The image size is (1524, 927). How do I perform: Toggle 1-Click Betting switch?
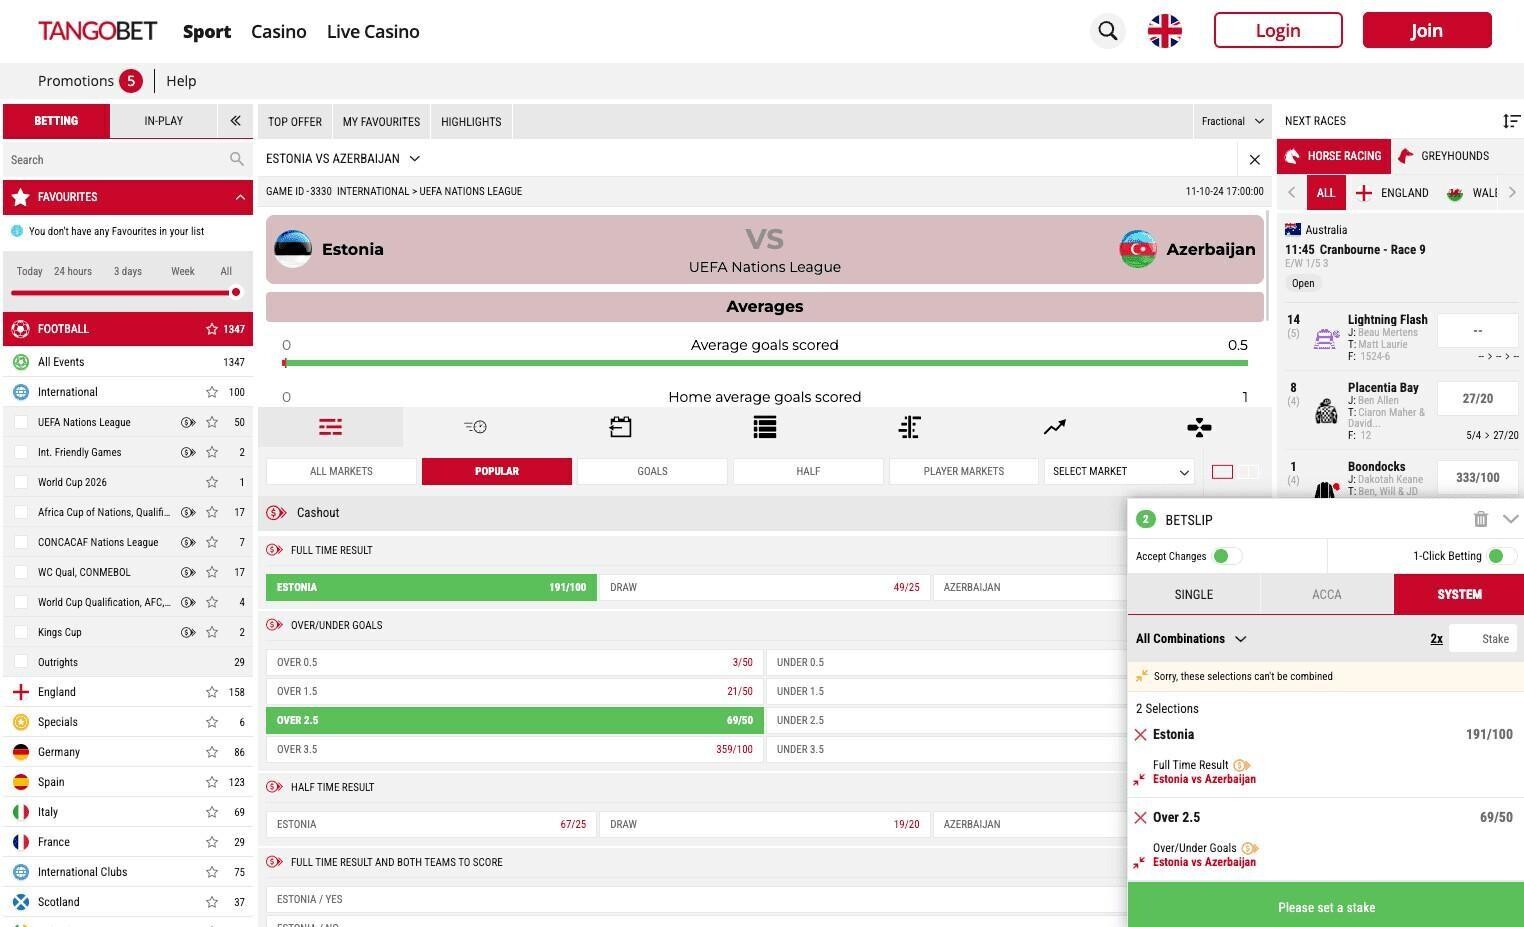click(x=1502, y=556)
